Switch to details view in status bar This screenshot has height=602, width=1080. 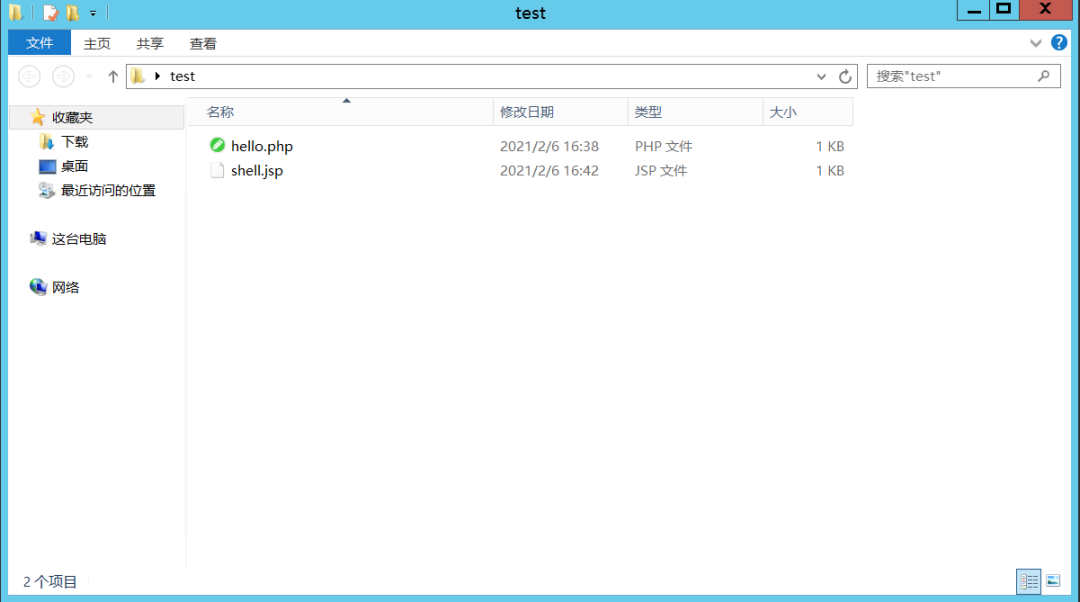[x=1029, y=581]
